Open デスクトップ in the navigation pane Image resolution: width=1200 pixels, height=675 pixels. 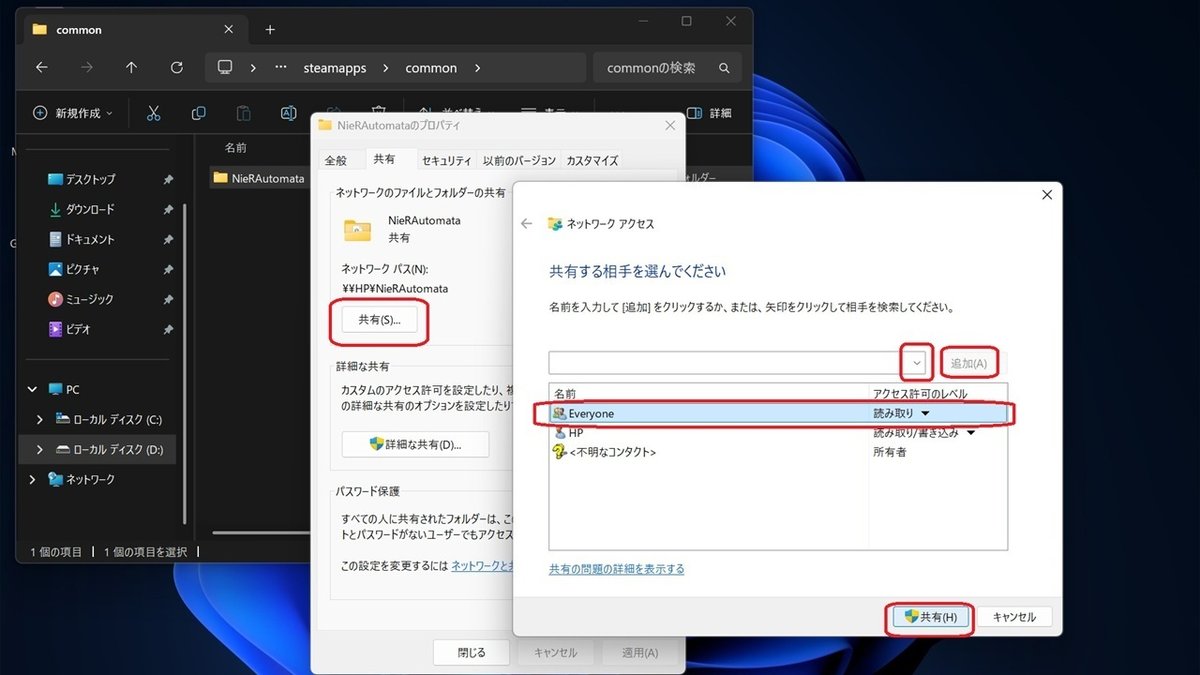click(90, 179)
